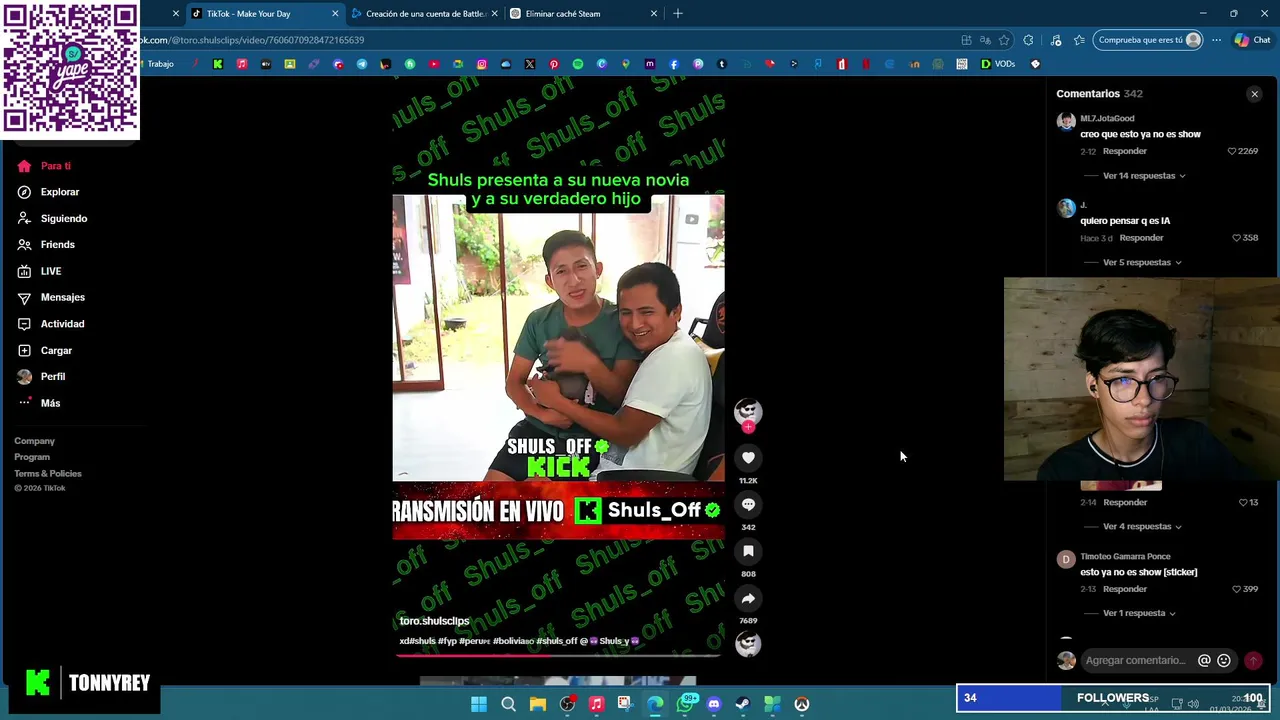Close the Comentarios panel
1280x720 pixels.
point(1254,94)
